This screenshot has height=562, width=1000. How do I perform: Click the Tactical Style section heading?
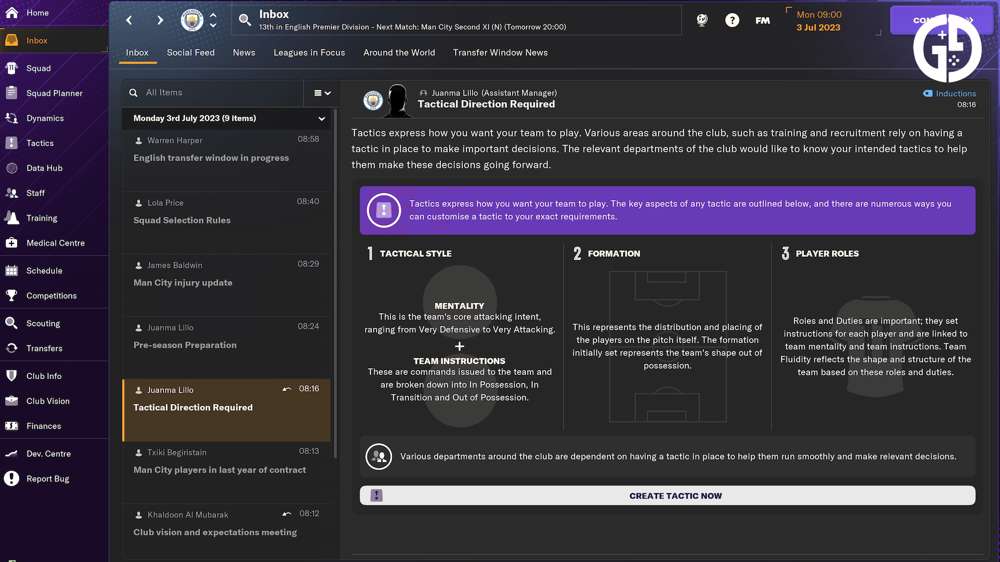coord(415,253)
